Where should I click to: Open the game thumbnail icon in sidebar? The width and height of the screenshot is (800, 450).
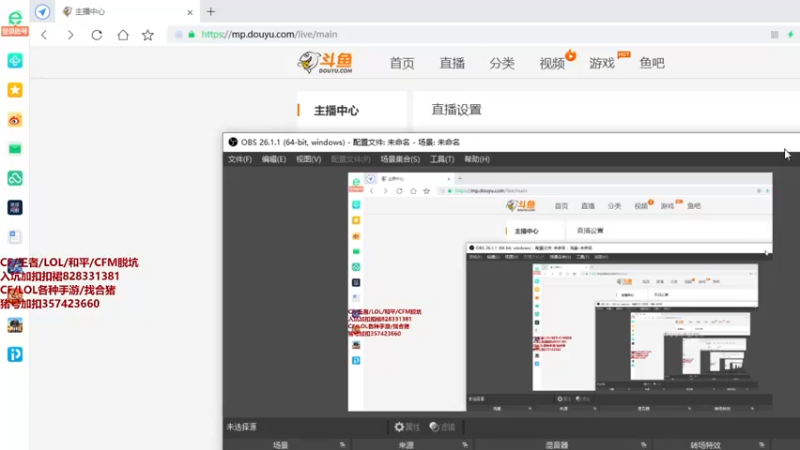15,325
